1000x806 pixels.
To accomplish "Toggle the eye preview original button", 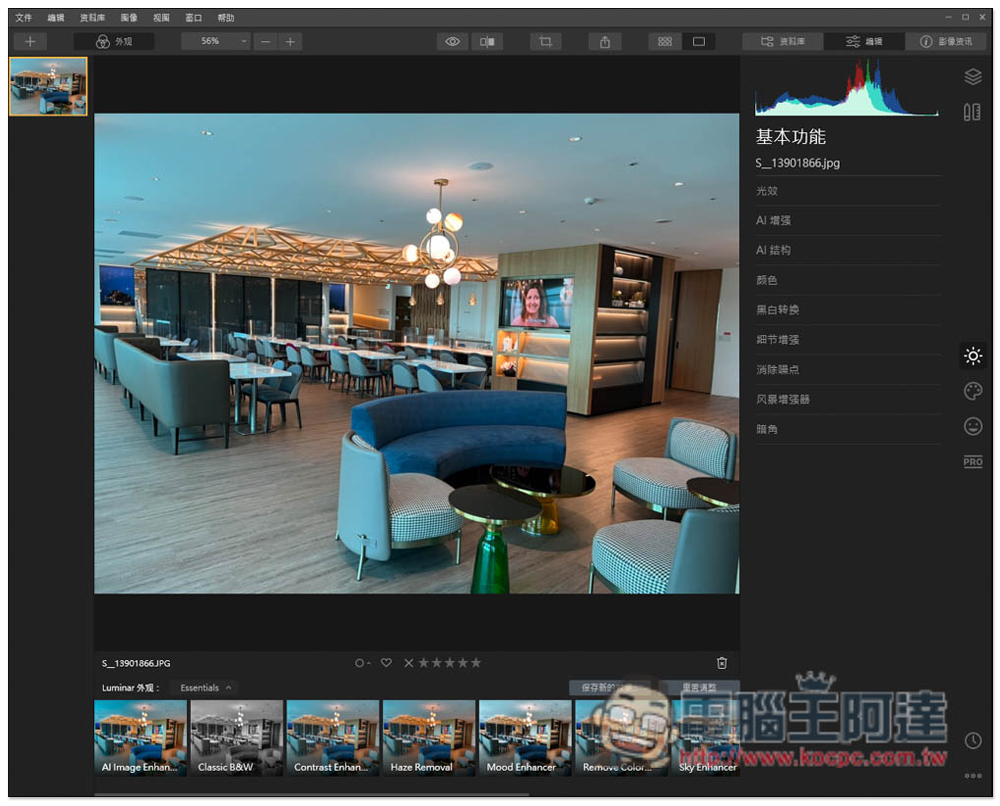I will [x=452, y=41].
